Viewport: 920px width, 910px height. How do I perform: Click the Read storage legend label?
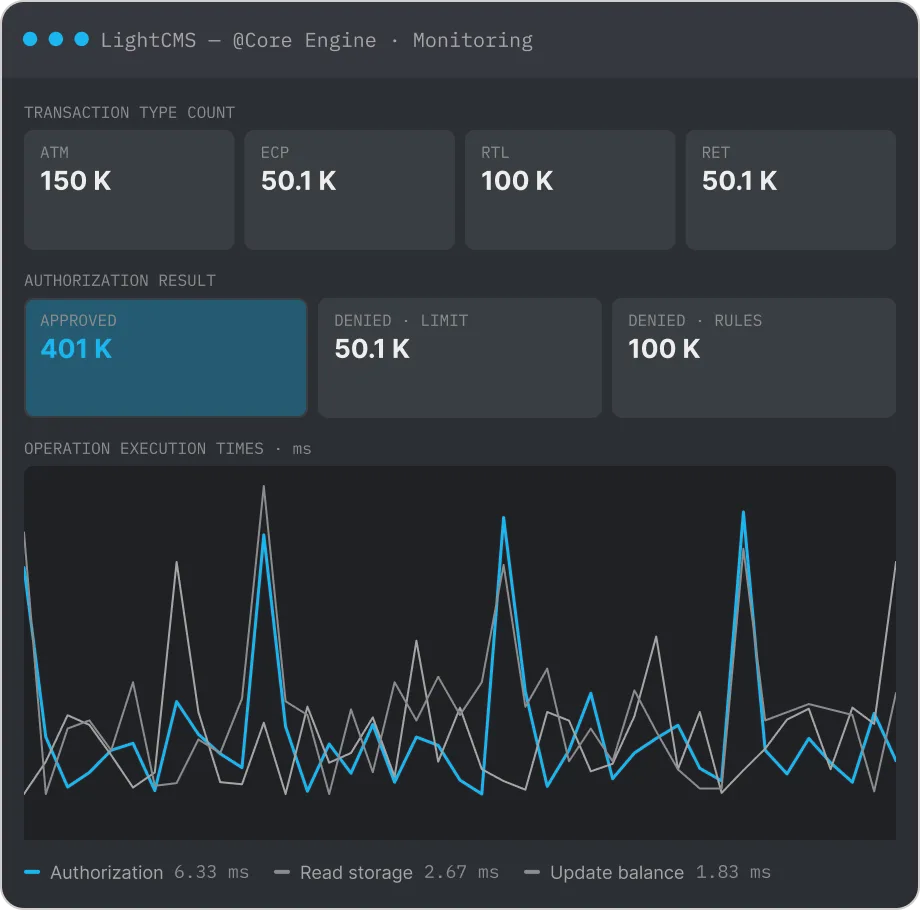tap(356, 872)
